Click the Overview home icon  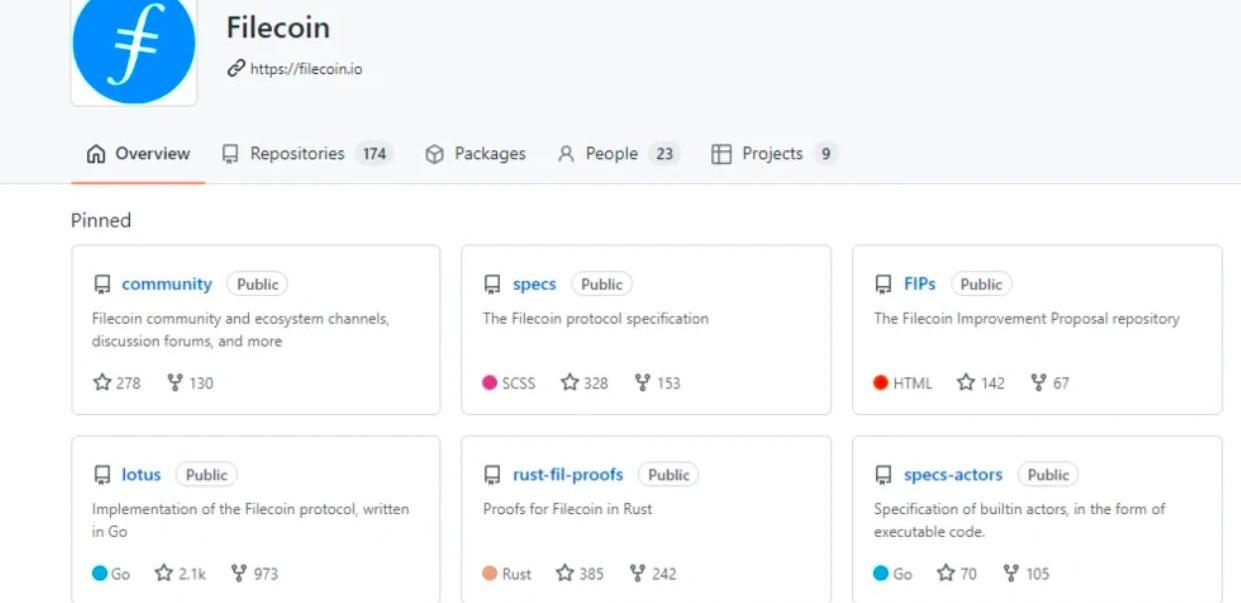(x=96, y=154)
